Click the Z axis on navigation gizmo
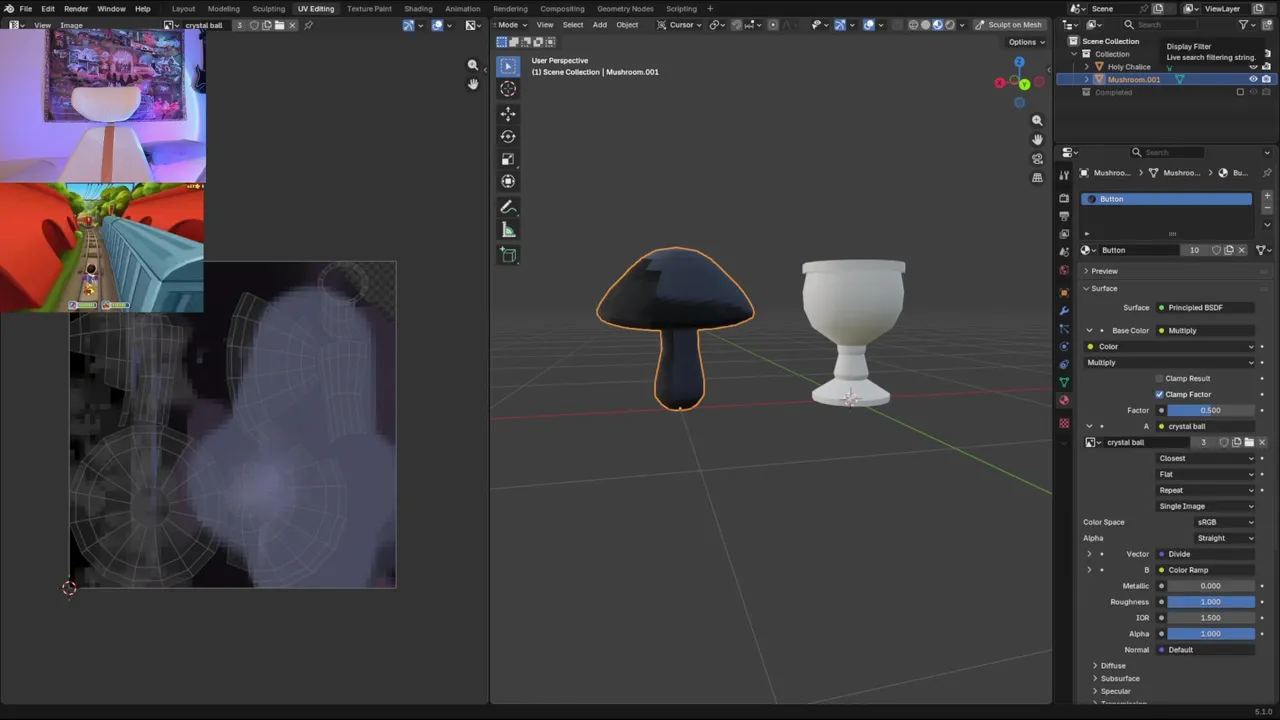 1019,62
